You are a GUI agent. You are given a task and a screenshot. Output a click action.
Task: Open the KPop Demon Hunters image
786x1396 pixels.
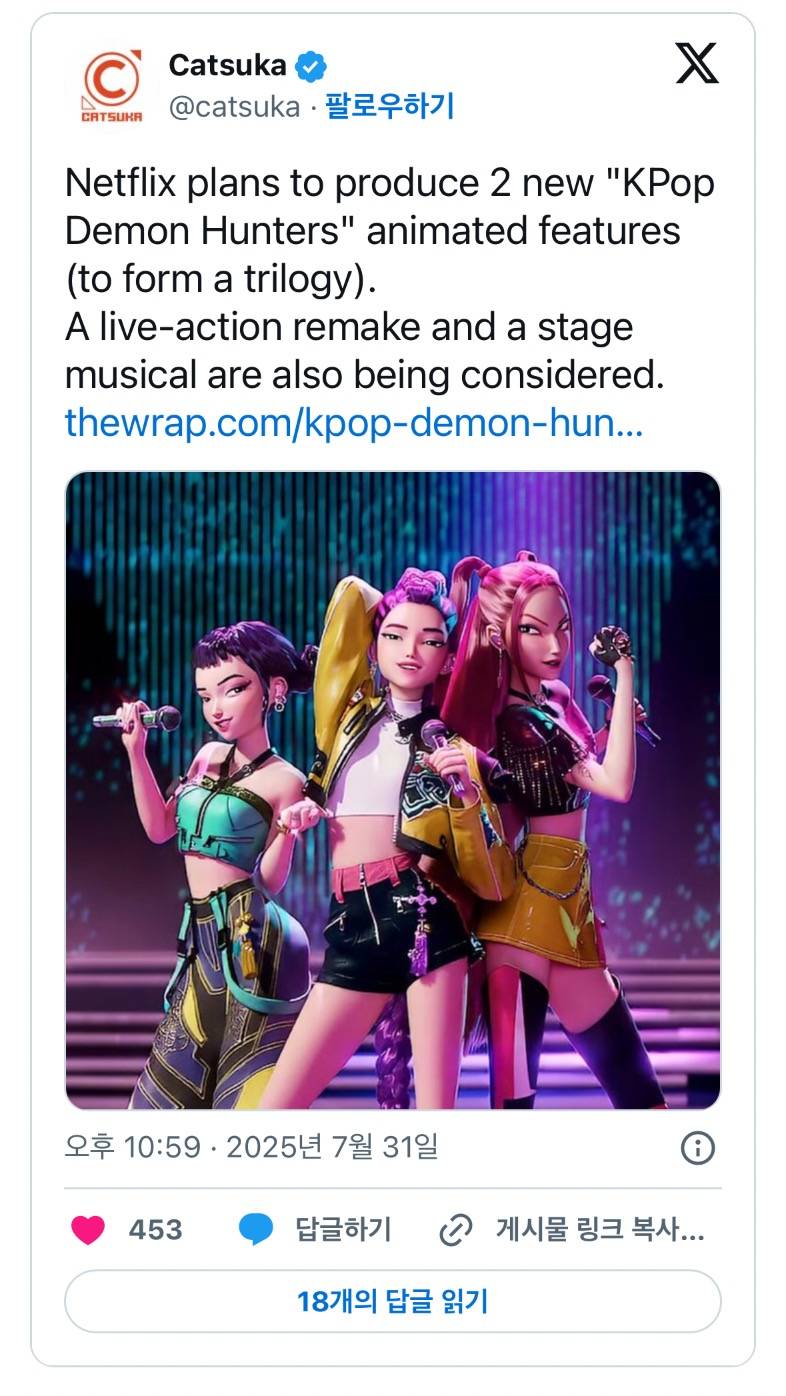(x=392, y=790)
